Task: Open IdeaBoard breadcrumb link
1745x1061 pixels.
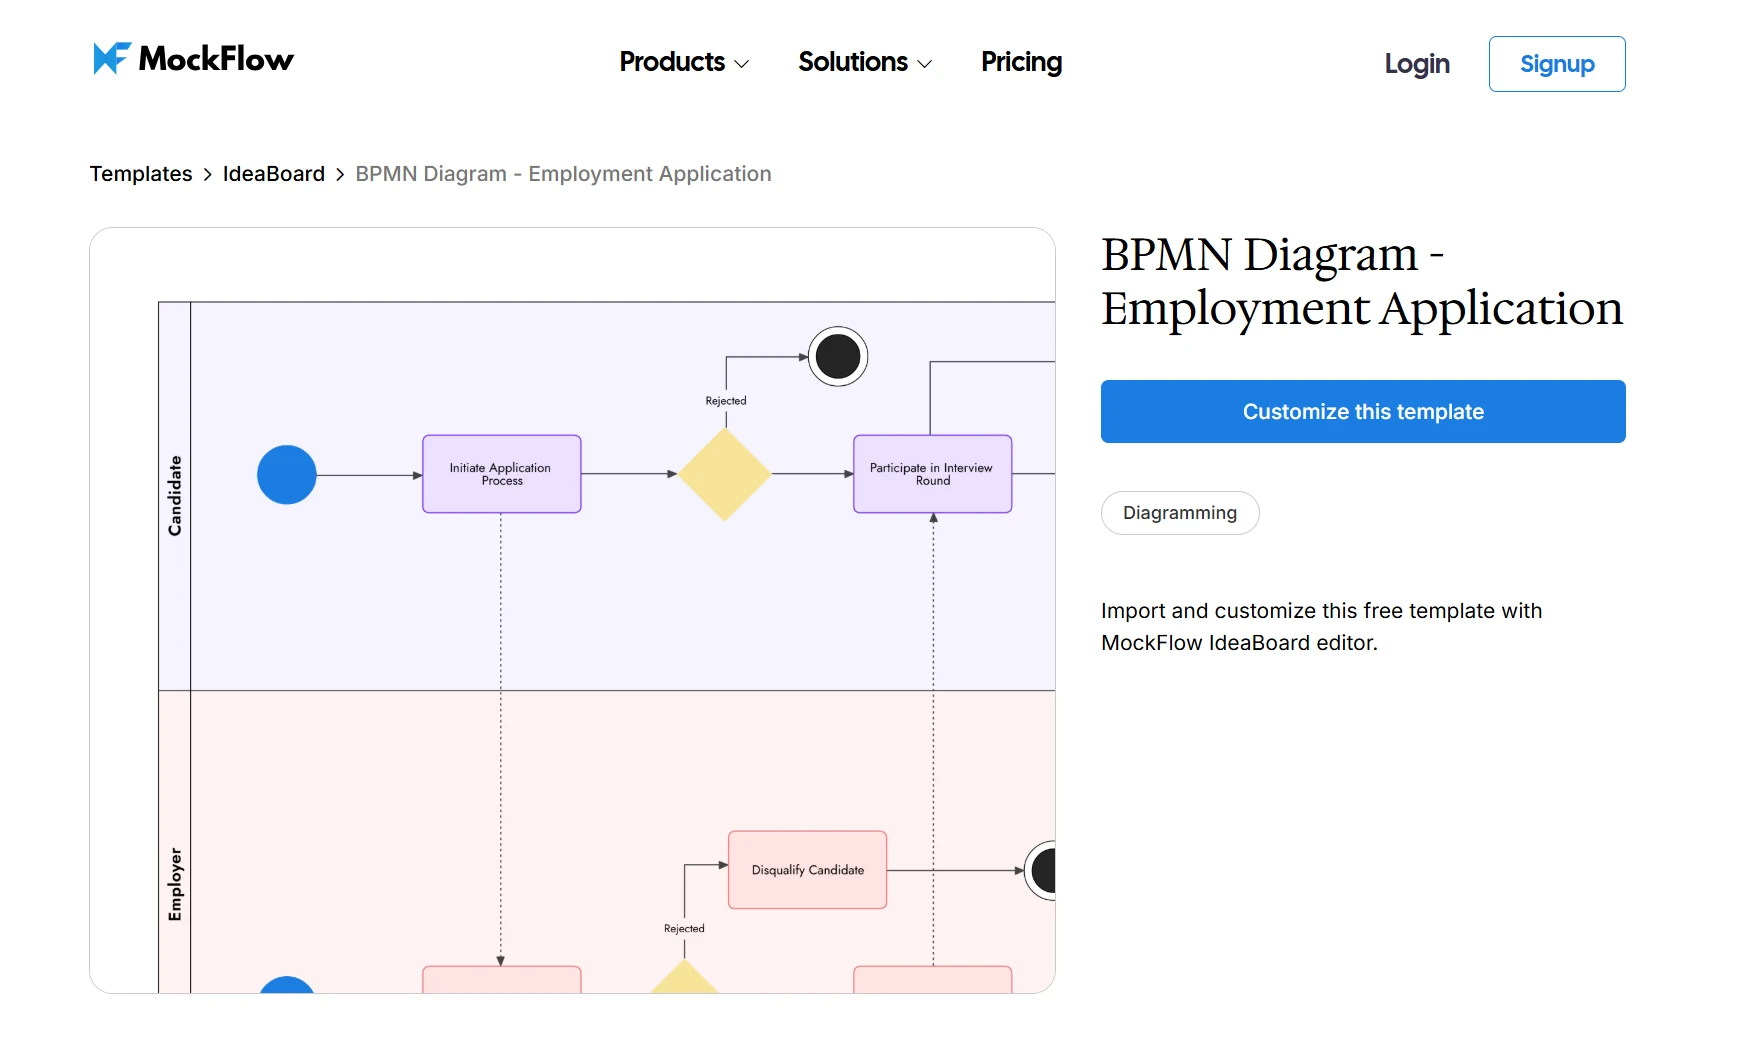Action: tap(274, 174)
